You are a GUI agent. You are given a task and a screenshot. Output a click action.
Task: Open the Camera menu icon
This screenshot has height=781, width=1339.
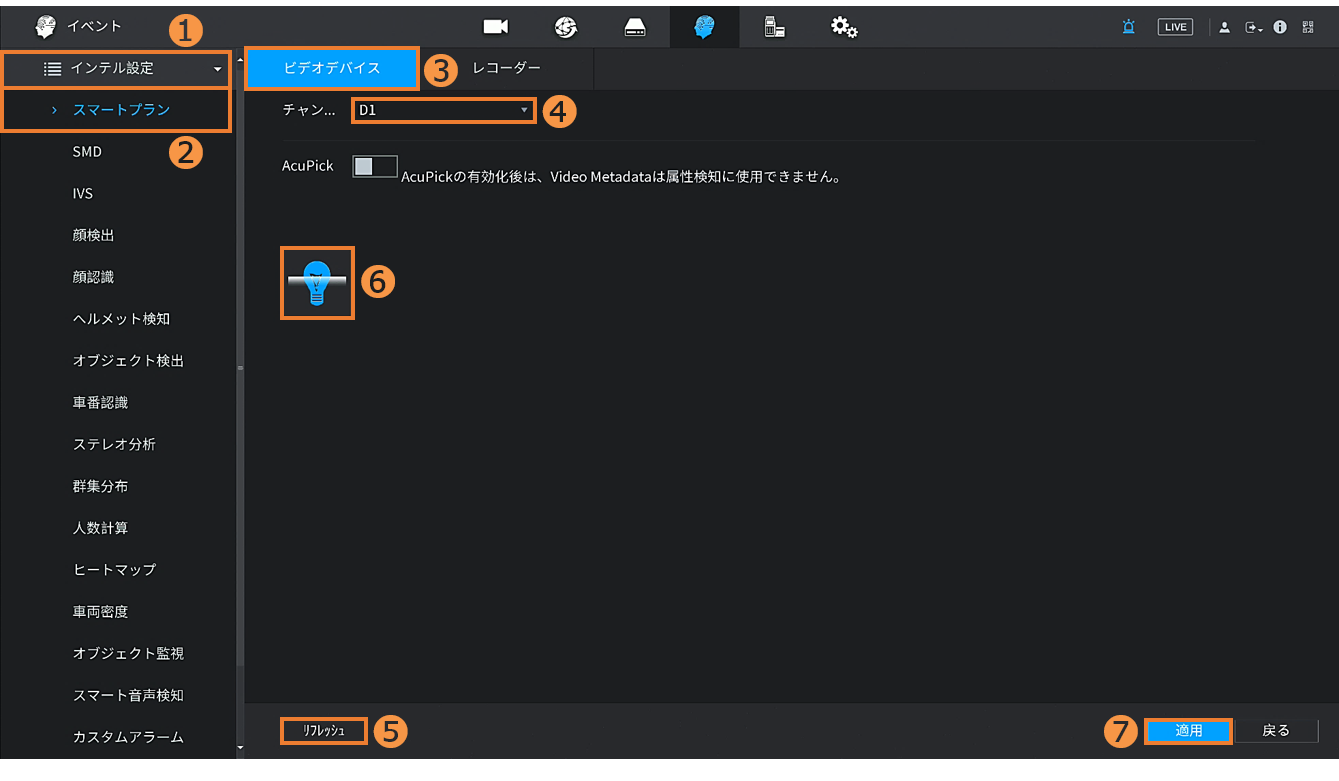(496, 27)
